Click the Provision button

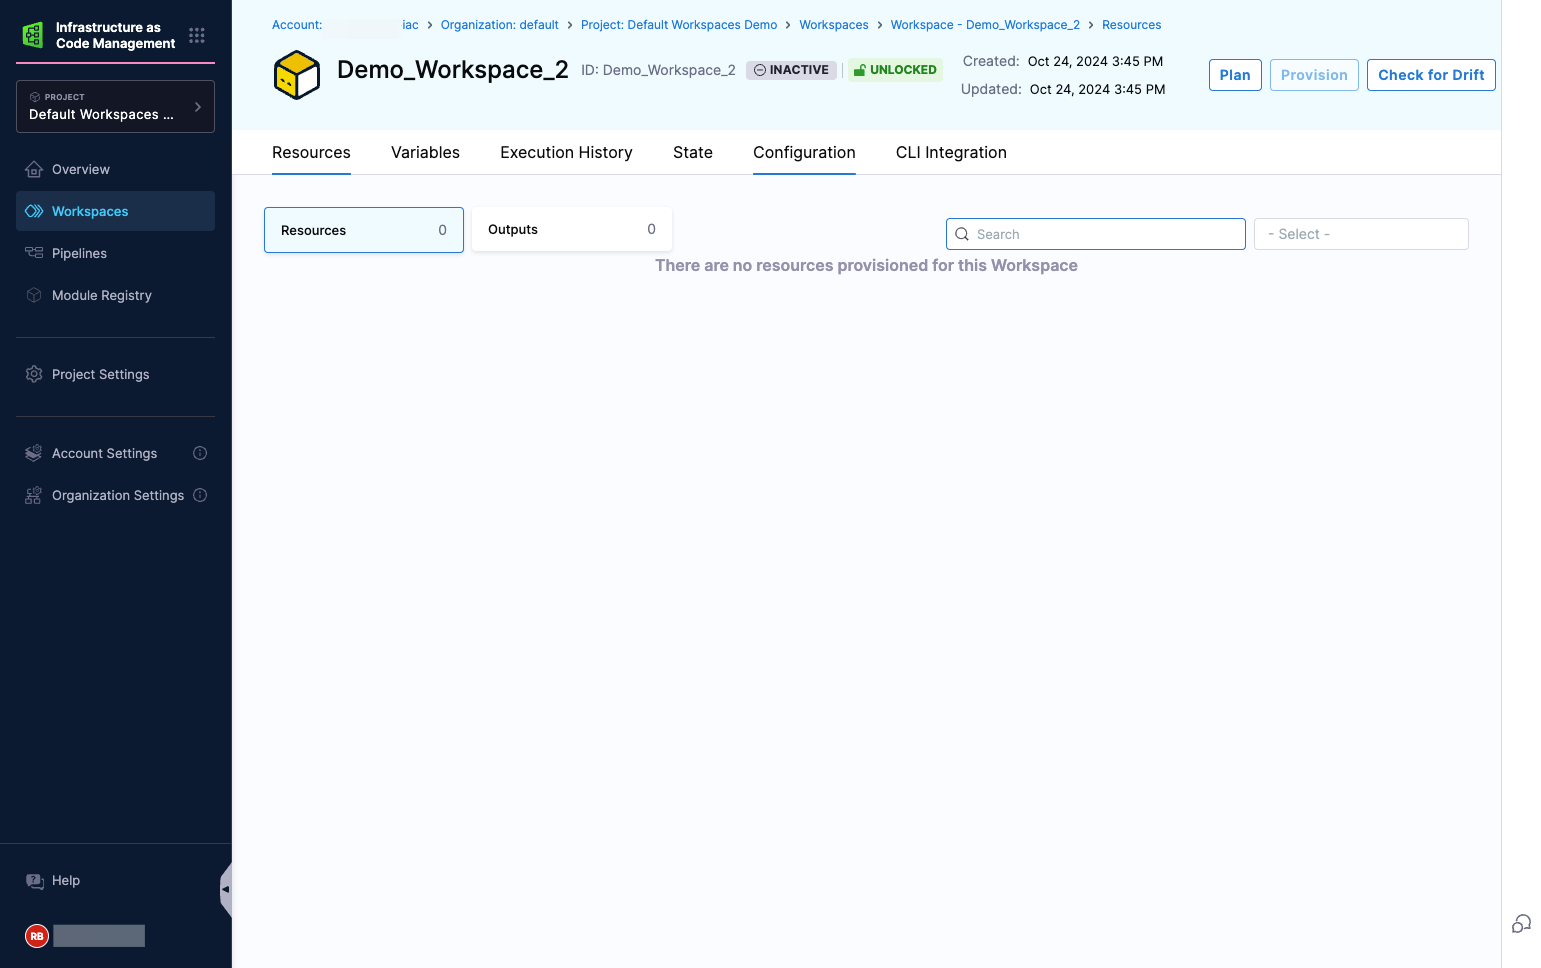(1314, 75)
